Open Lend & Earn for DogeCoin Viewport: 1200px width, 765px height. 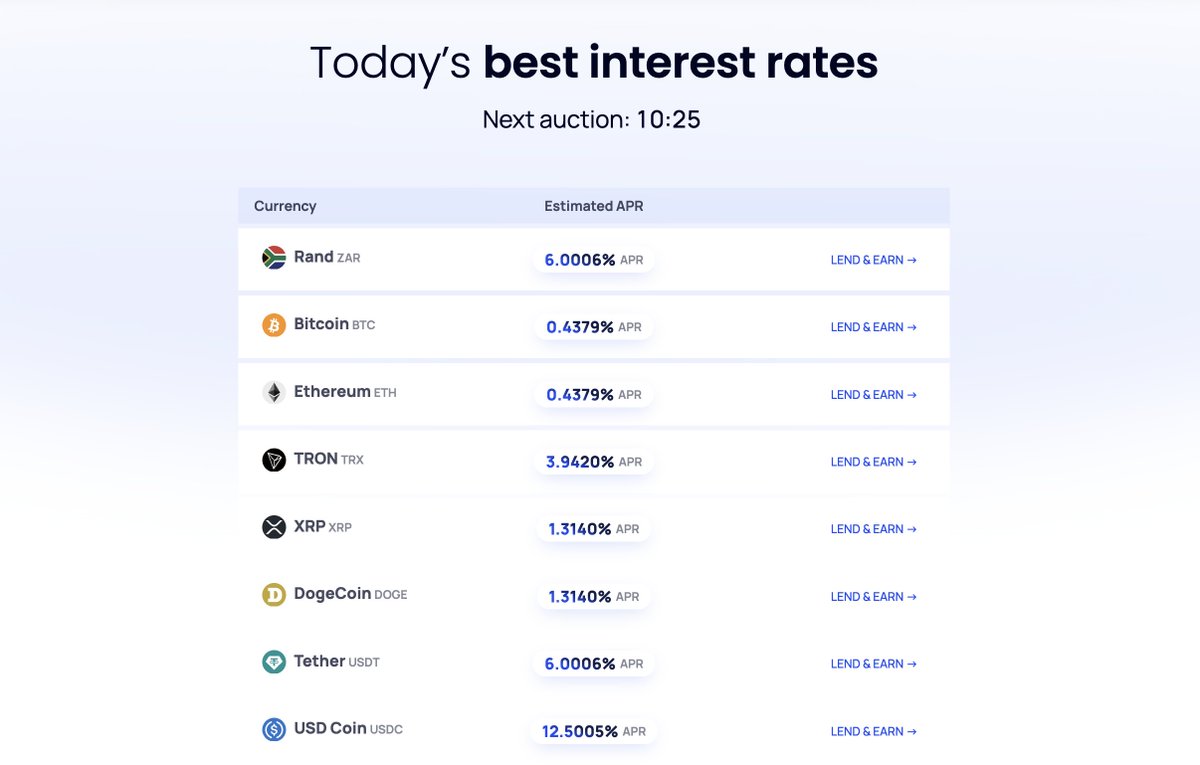[x=874, y=597]
